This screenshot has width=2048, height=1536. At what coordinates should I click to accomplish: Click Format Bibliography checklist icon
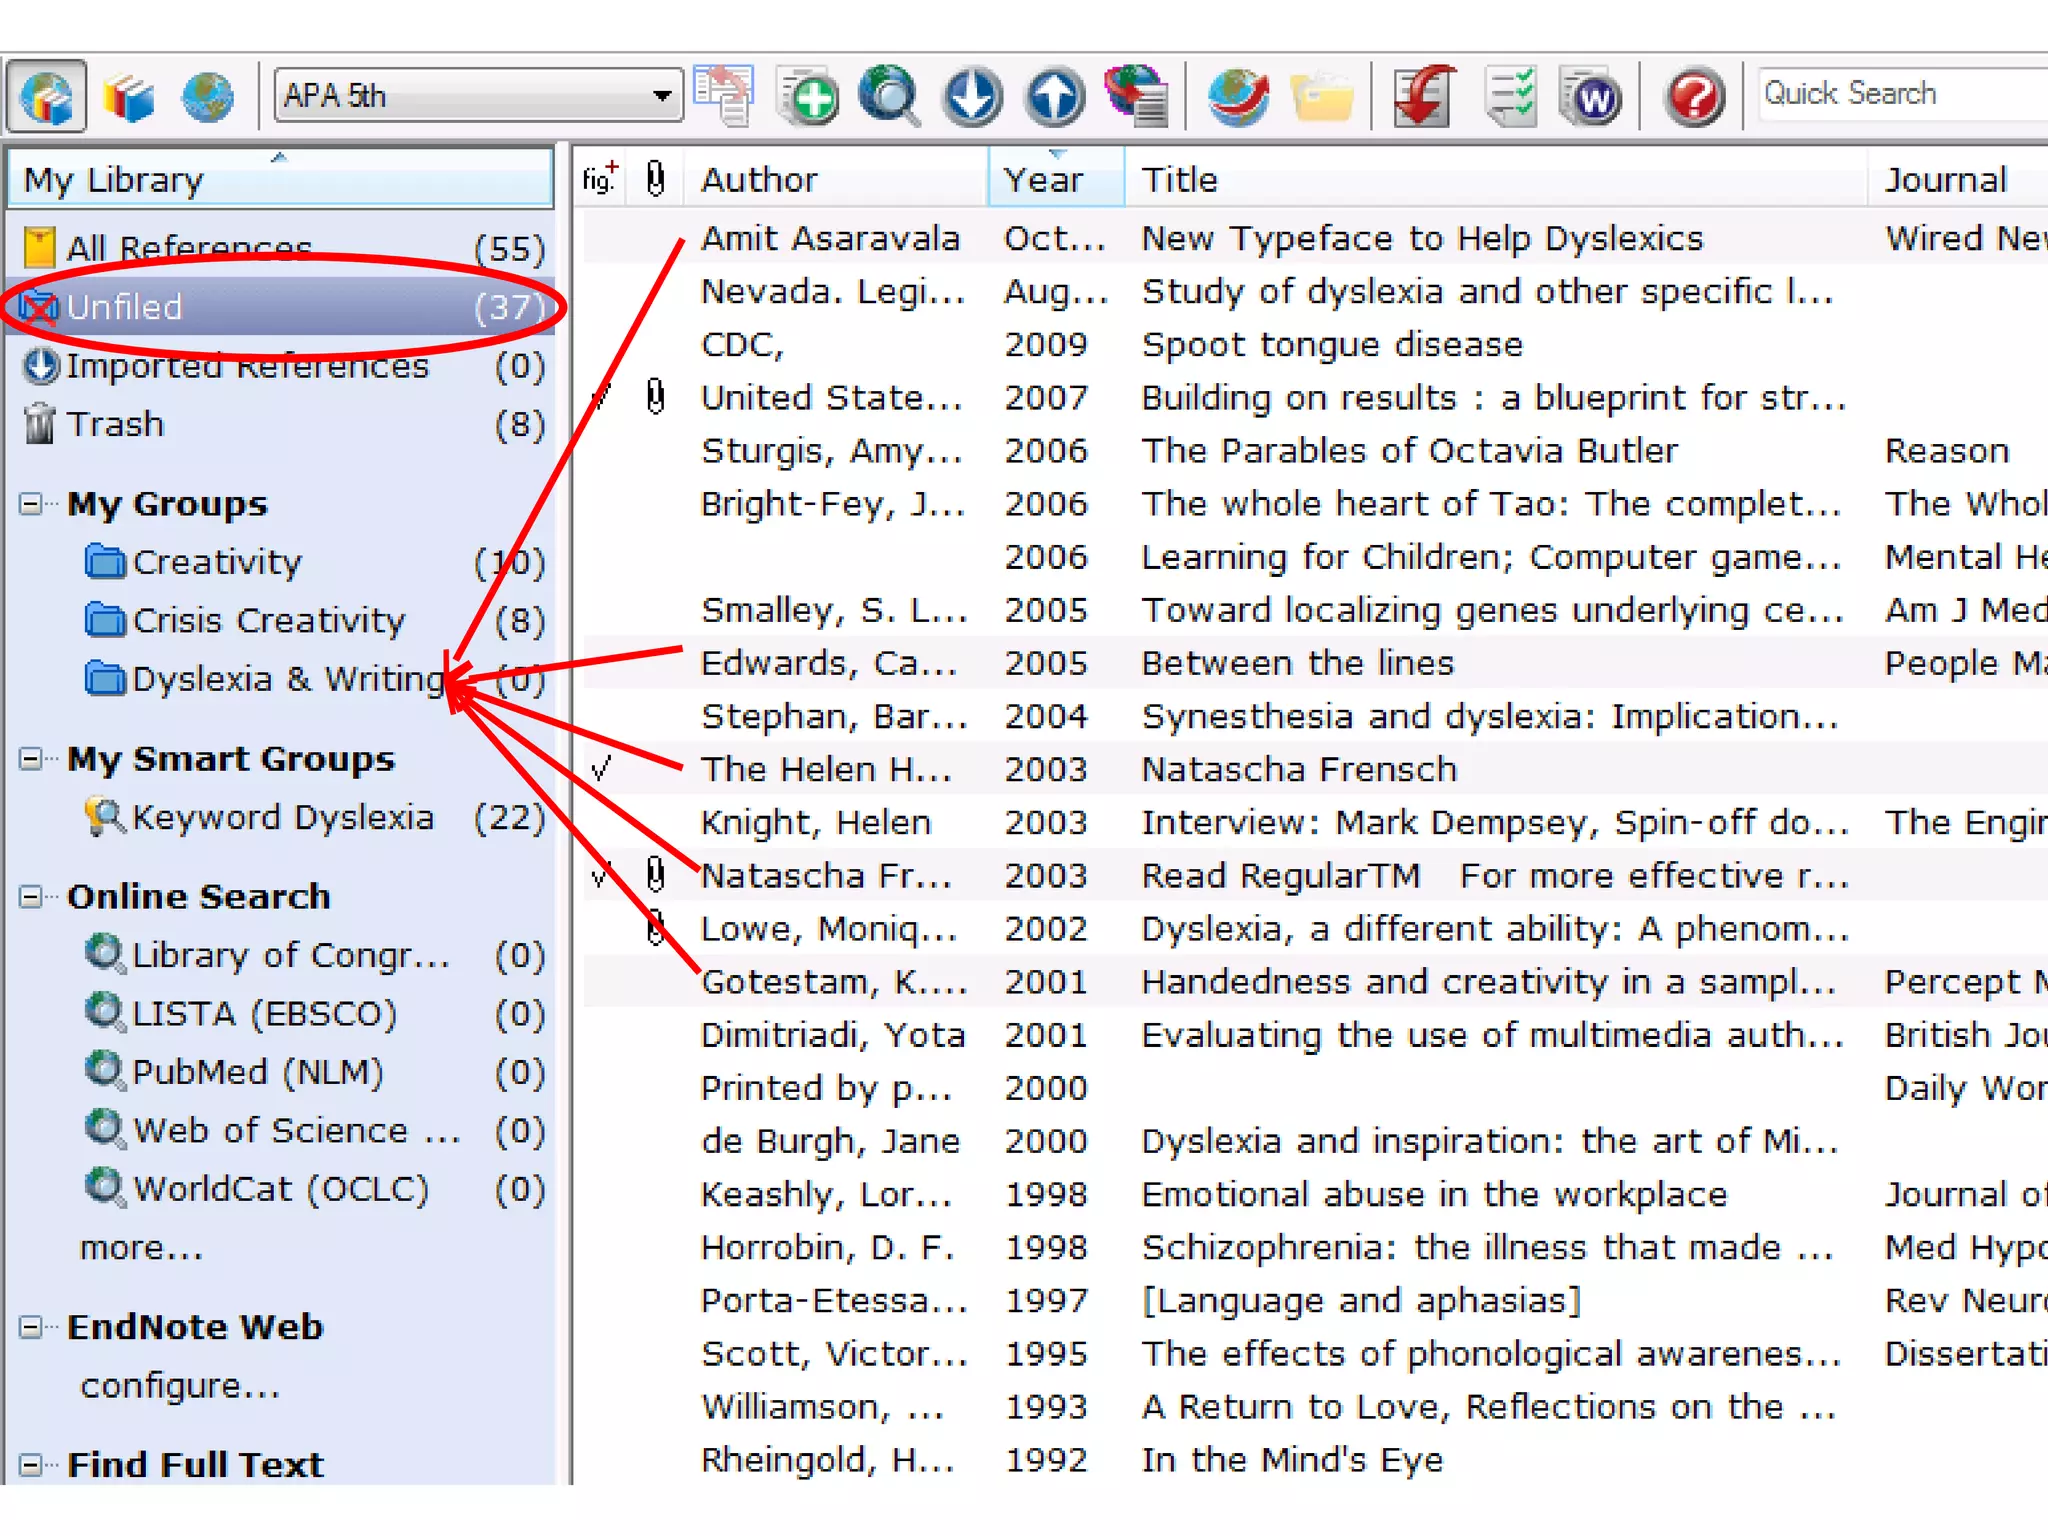coord(1510,97)
